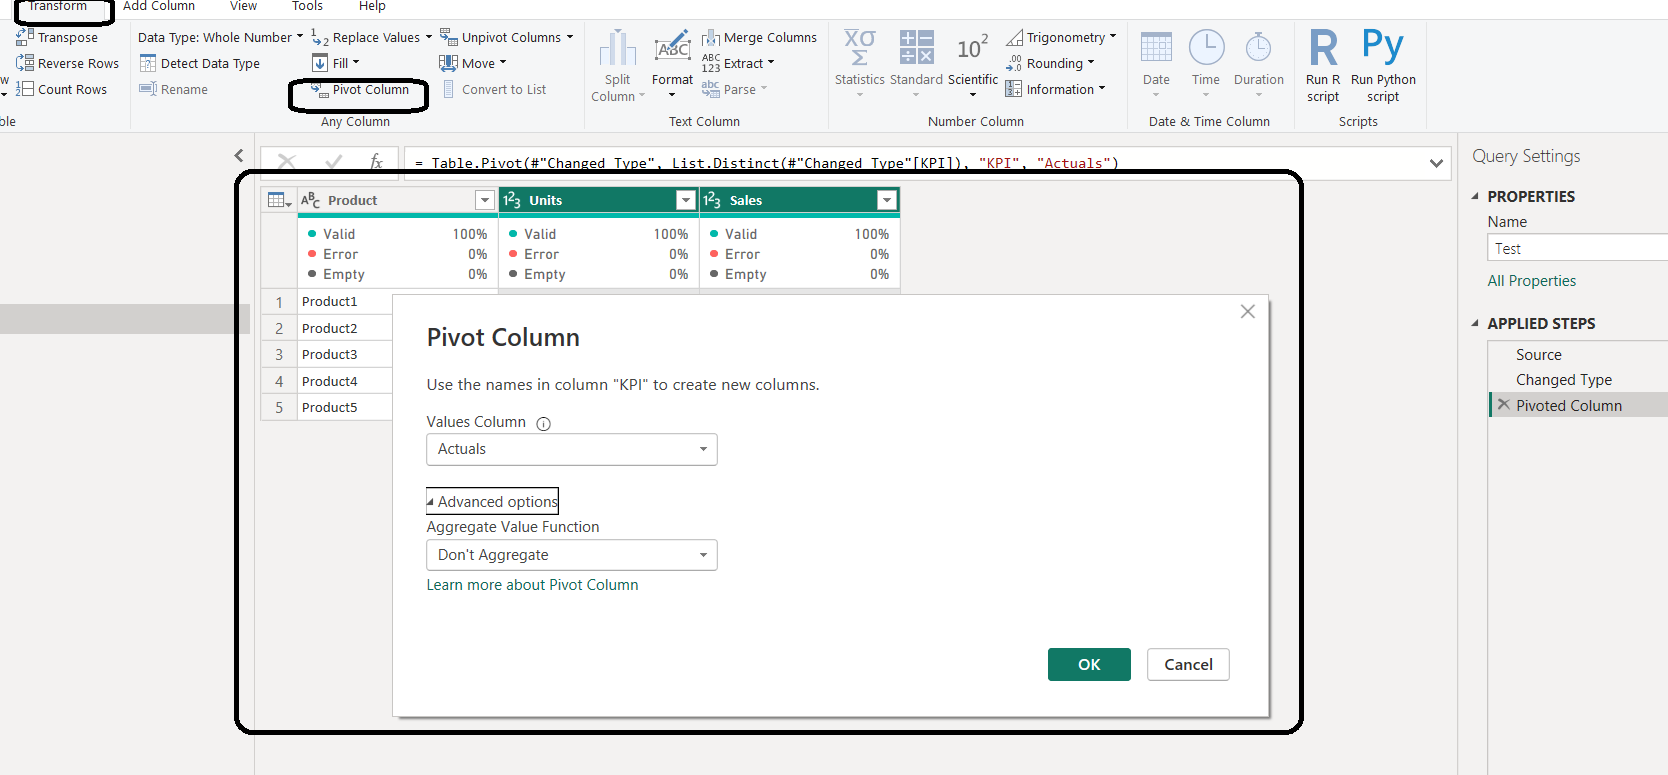The image size is (1668, 775).
Task: Click info icon beside Values Column
Action: (x=544, y=424)
